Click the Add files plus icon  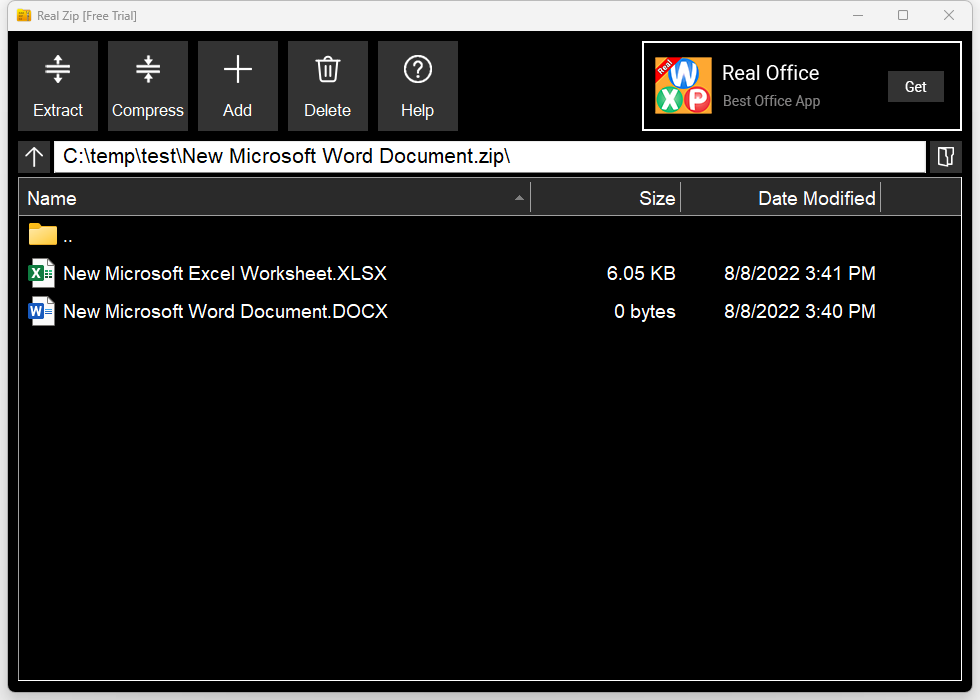tap(237, 70)
